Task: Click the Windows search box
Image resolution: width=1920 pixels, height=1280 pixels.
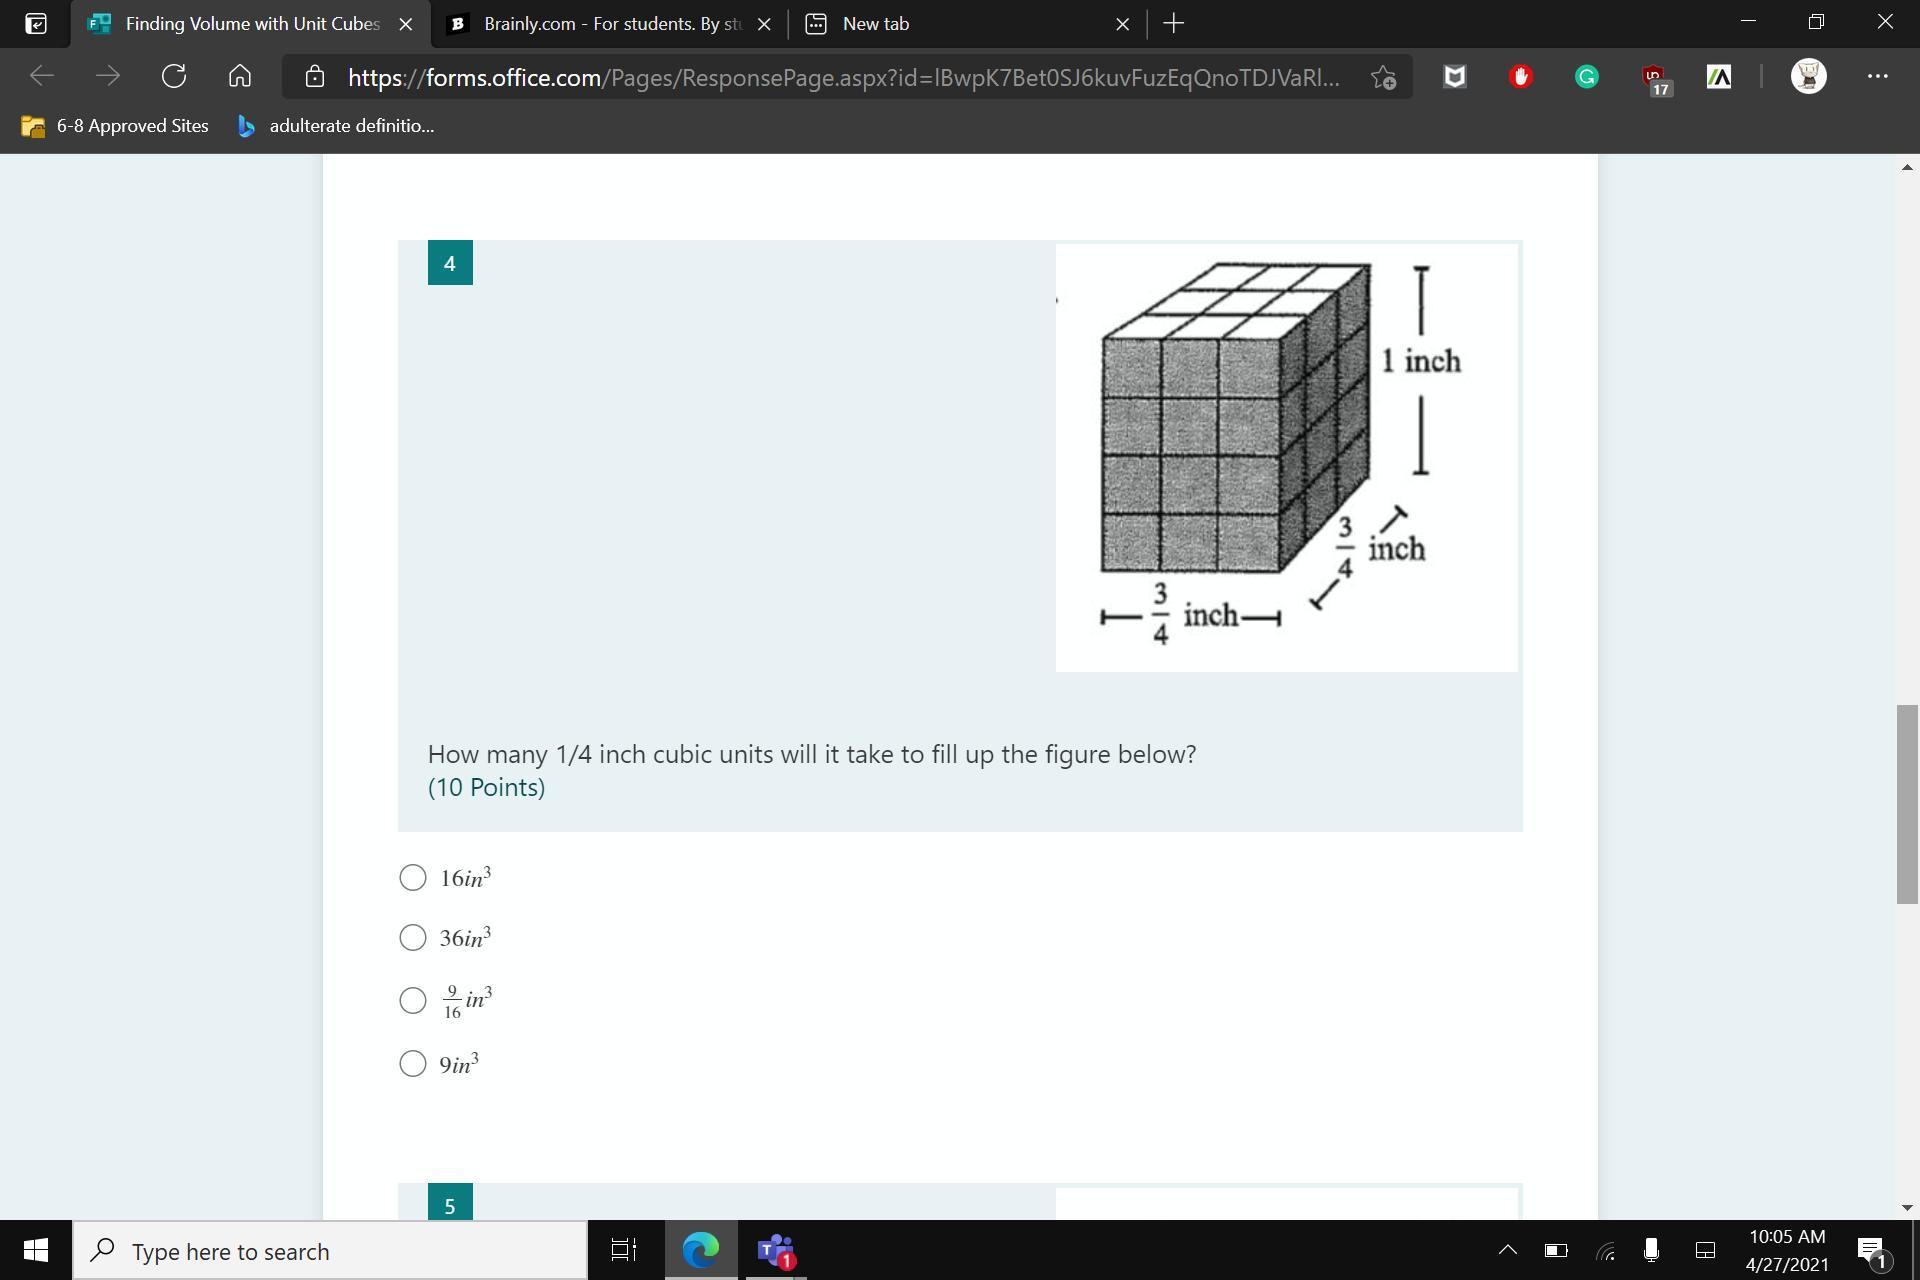Action: tap(330, 1251)
